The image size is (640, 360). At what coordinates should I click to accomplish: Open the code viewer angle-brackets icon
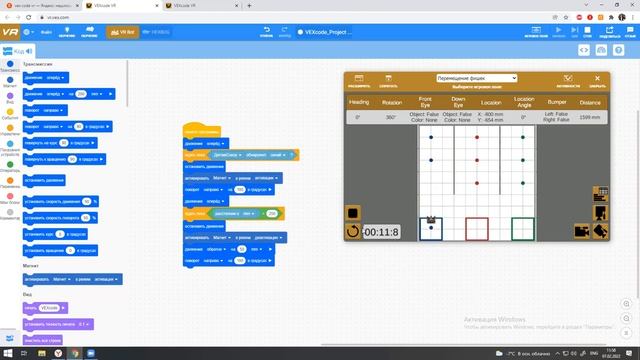click(x=584, y=50)
